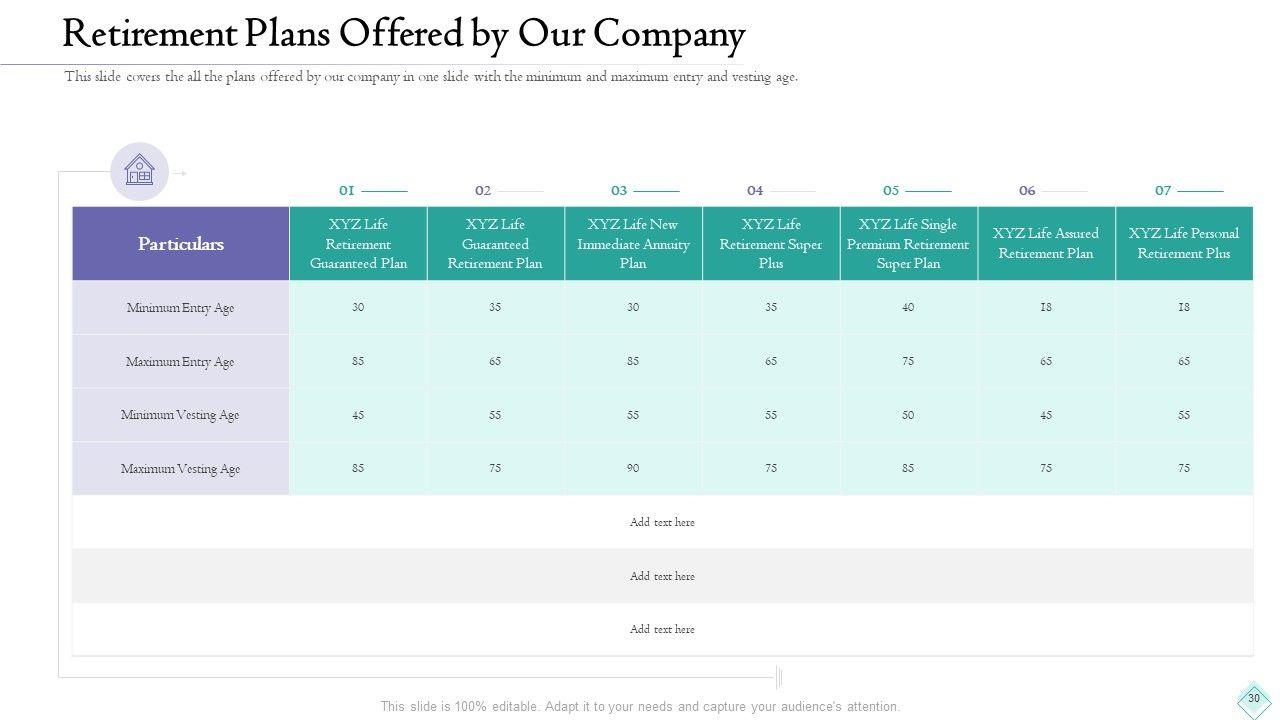Click the house icon above the table
Image resolution: width=1280 pixels, height=720 pixels.
pos(139,170)
